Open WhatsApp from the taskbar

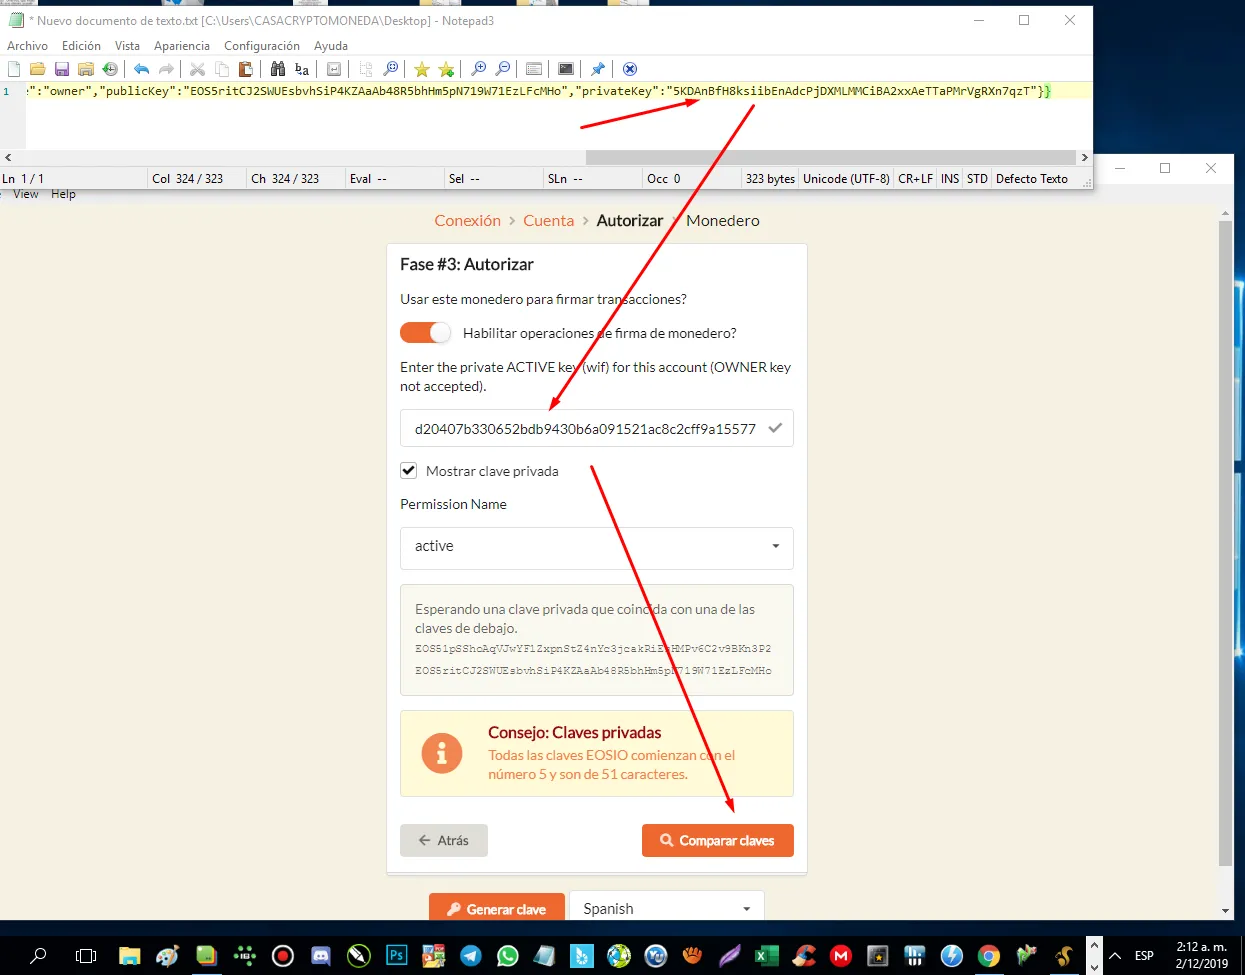click(x=508, y=956)
